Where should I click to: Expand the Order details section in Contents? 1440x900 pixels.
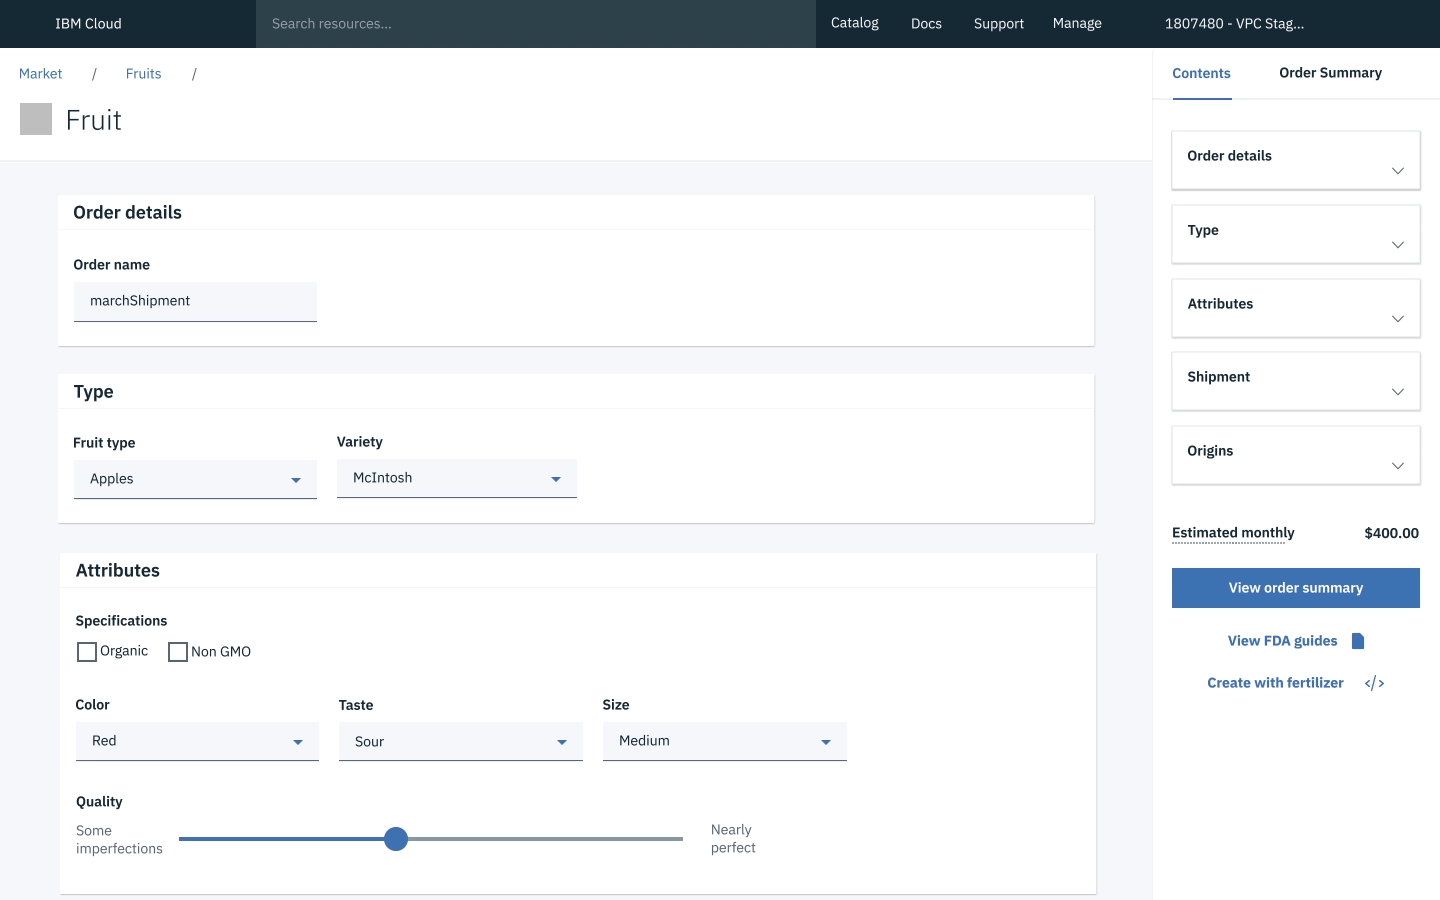pyautogui.click(x=1296, y=160)
